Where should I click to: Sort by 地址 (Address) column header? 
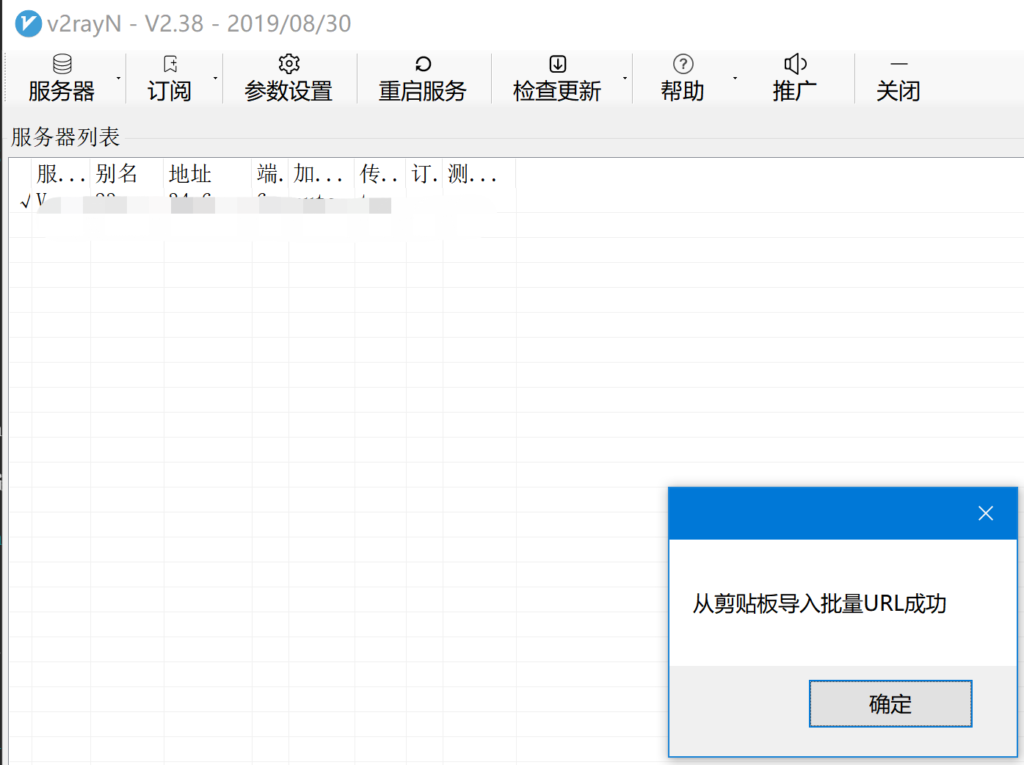(x=208, y=174)
